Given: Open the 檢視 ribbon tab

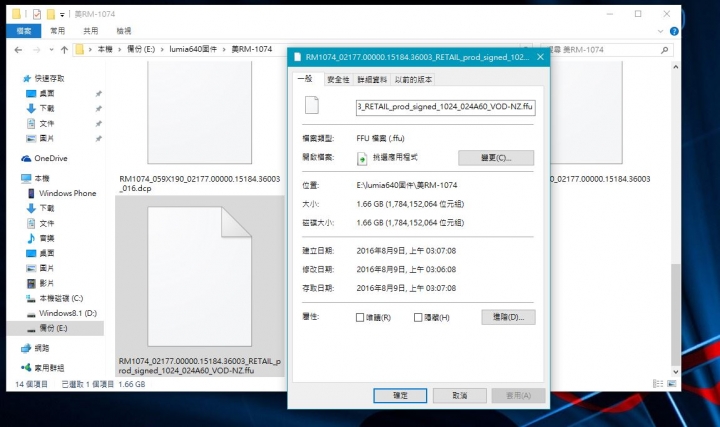Looking at the screenshot, I should pyautogui.click(x=124, y=31).
